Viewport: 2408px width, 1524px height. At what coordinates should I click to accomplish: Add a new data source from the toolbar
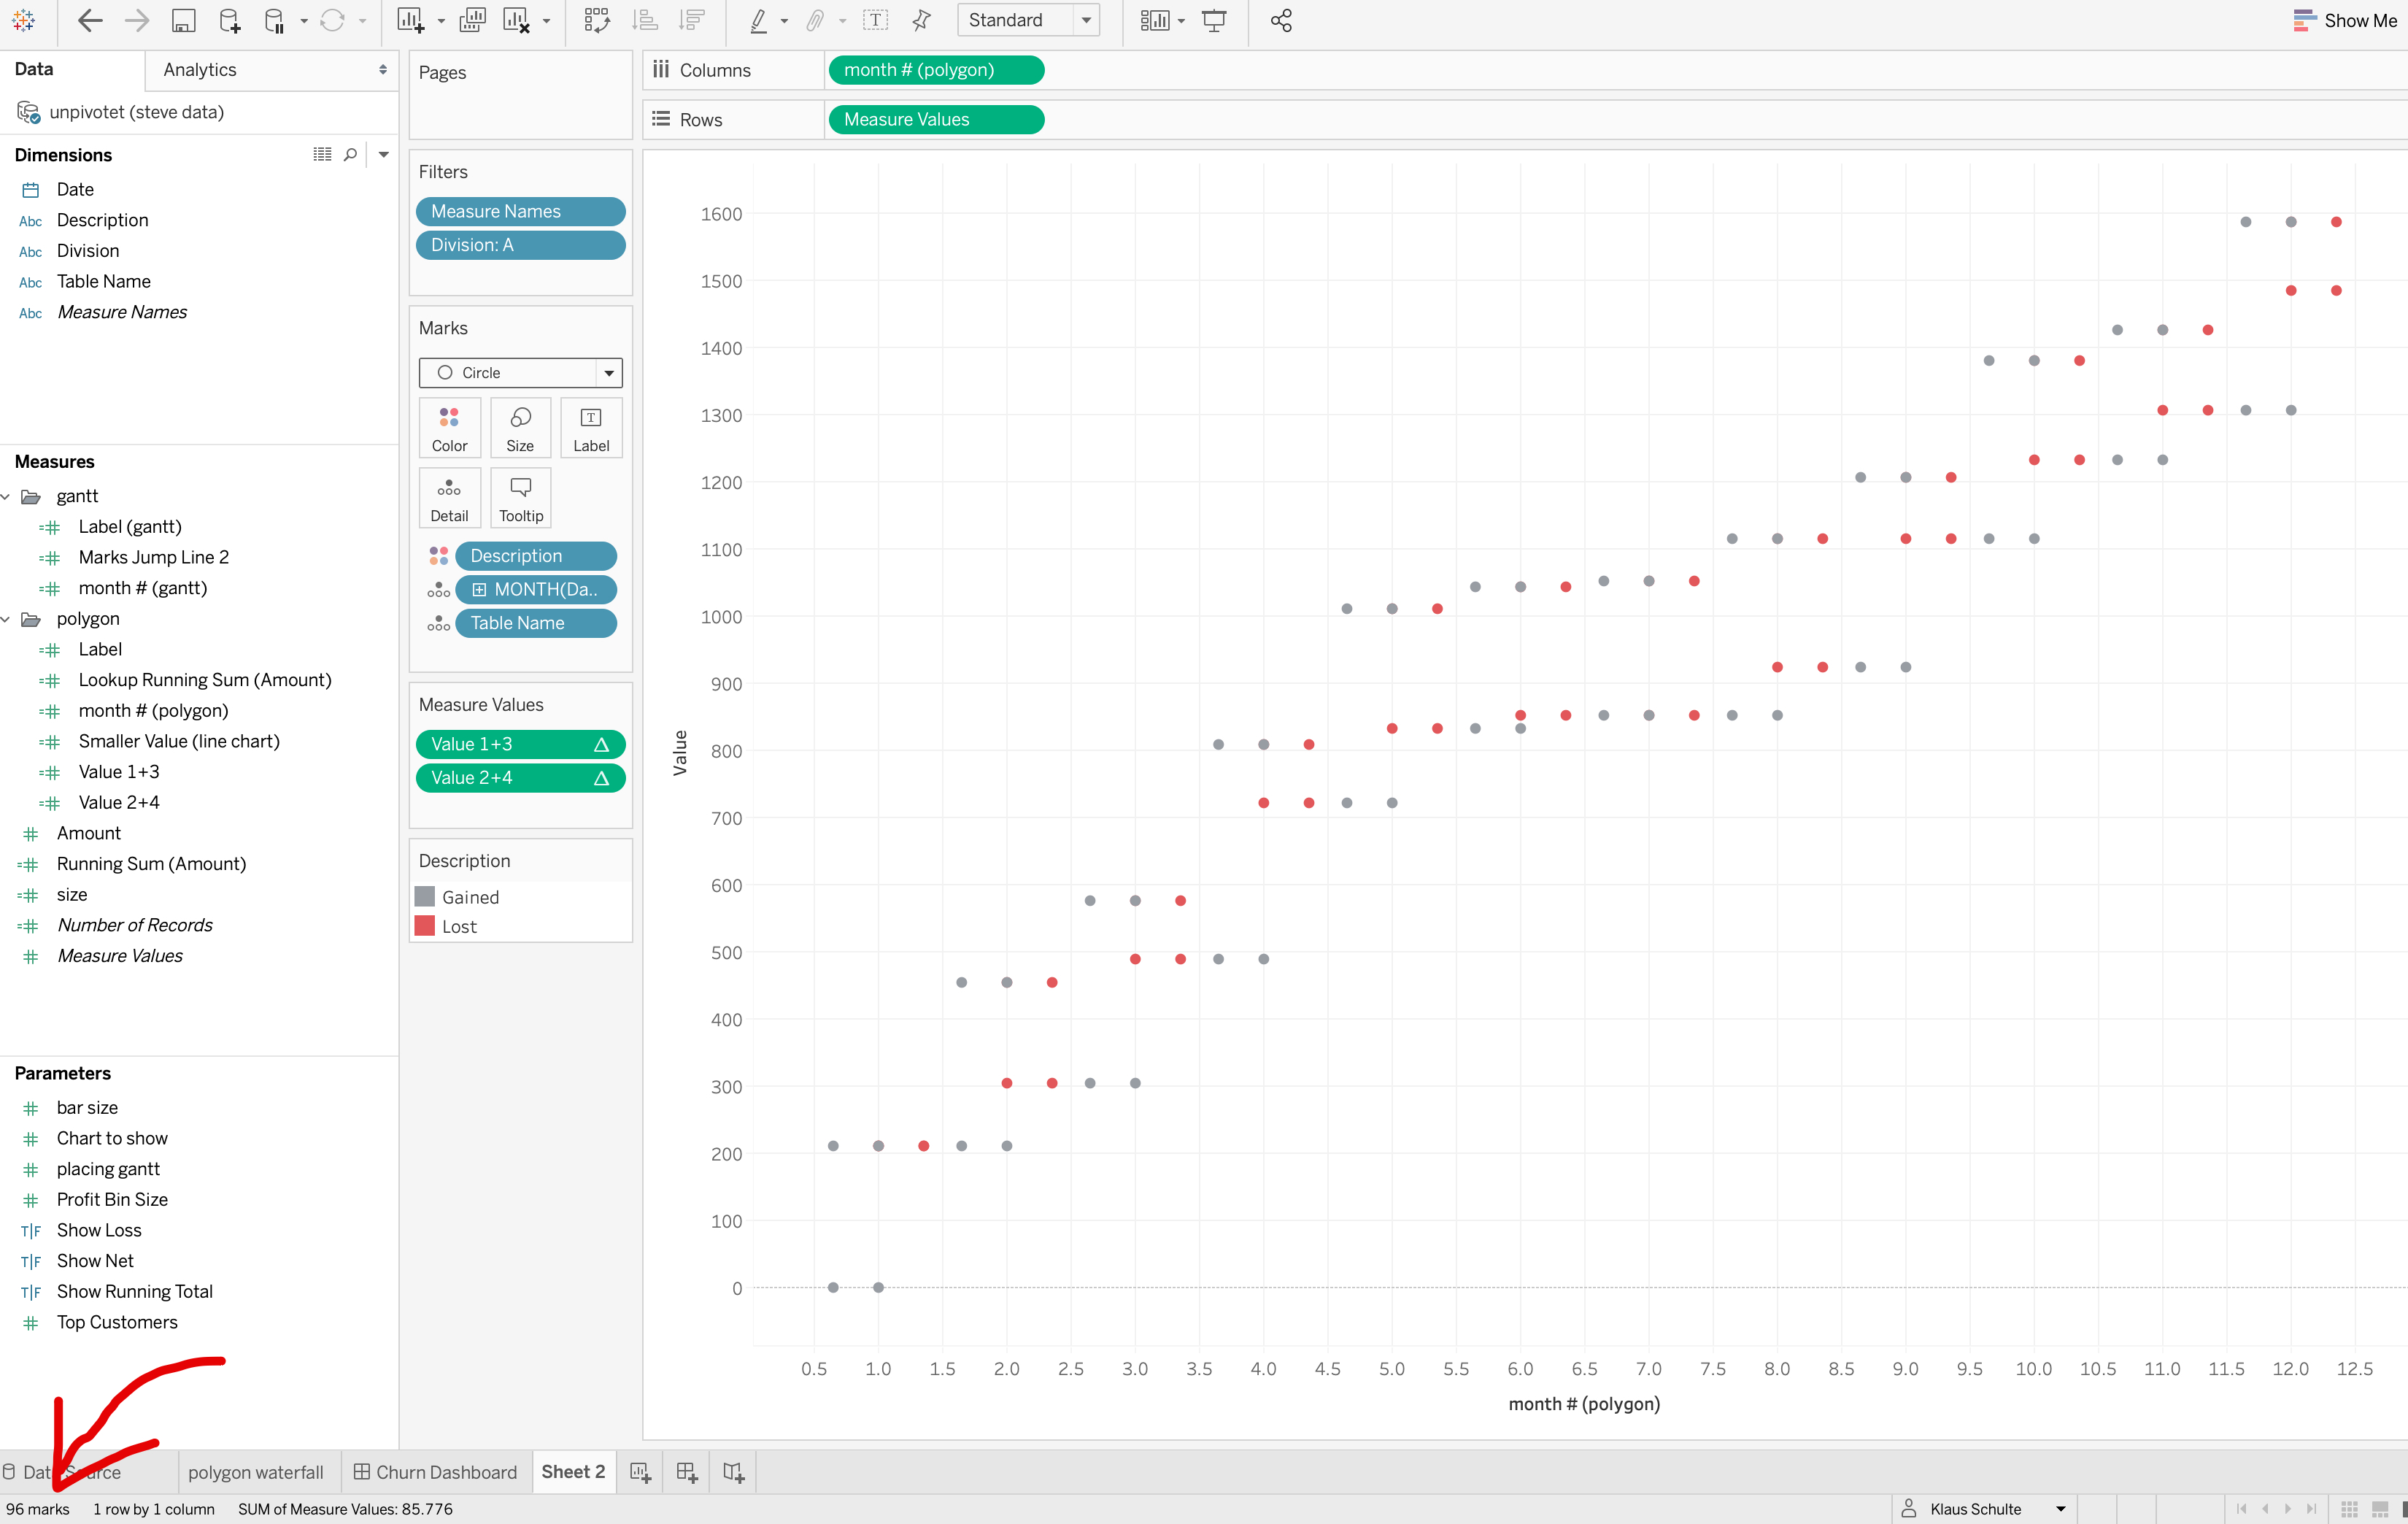click(x=230, y=20)
